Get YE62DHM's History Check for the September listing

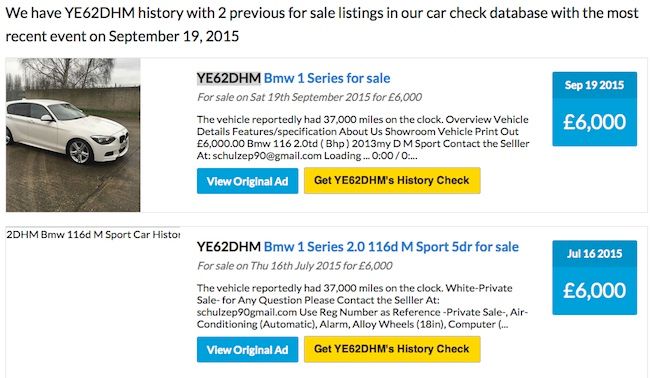tap(392, 180)
